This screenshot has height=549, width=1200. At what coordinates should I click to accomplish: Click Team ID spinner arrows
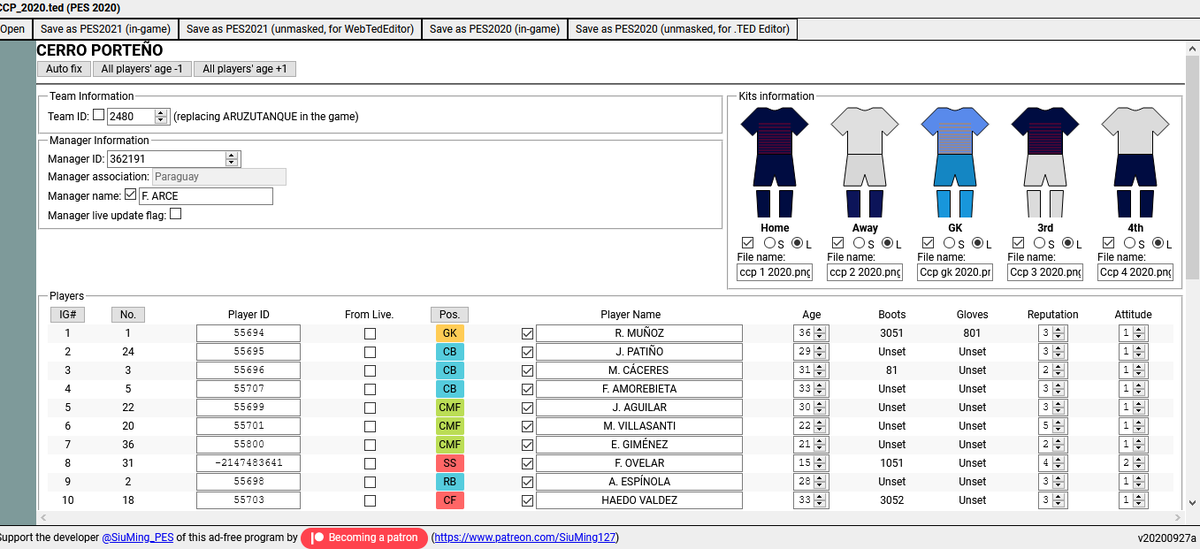[x=162, y=116]
